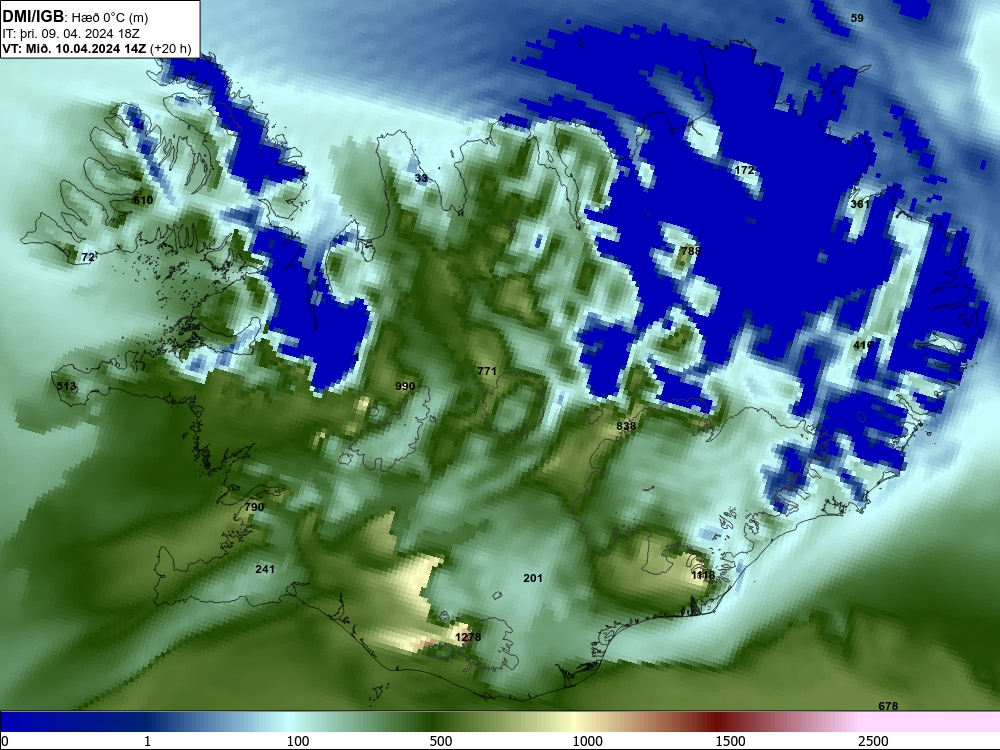Screen dimensions: 1000x750
Task: Click the map value 838
Action: (626, 426)
